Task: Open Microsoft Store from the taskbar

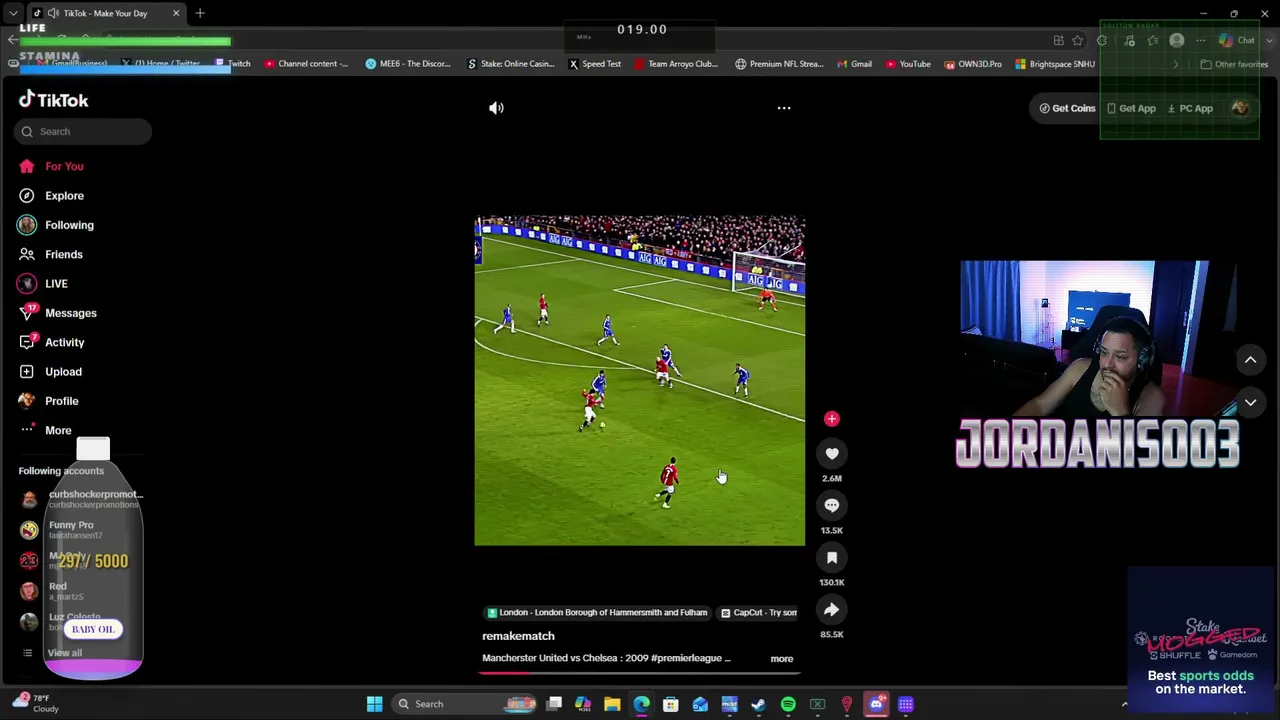Action: (x=671, y=704)
